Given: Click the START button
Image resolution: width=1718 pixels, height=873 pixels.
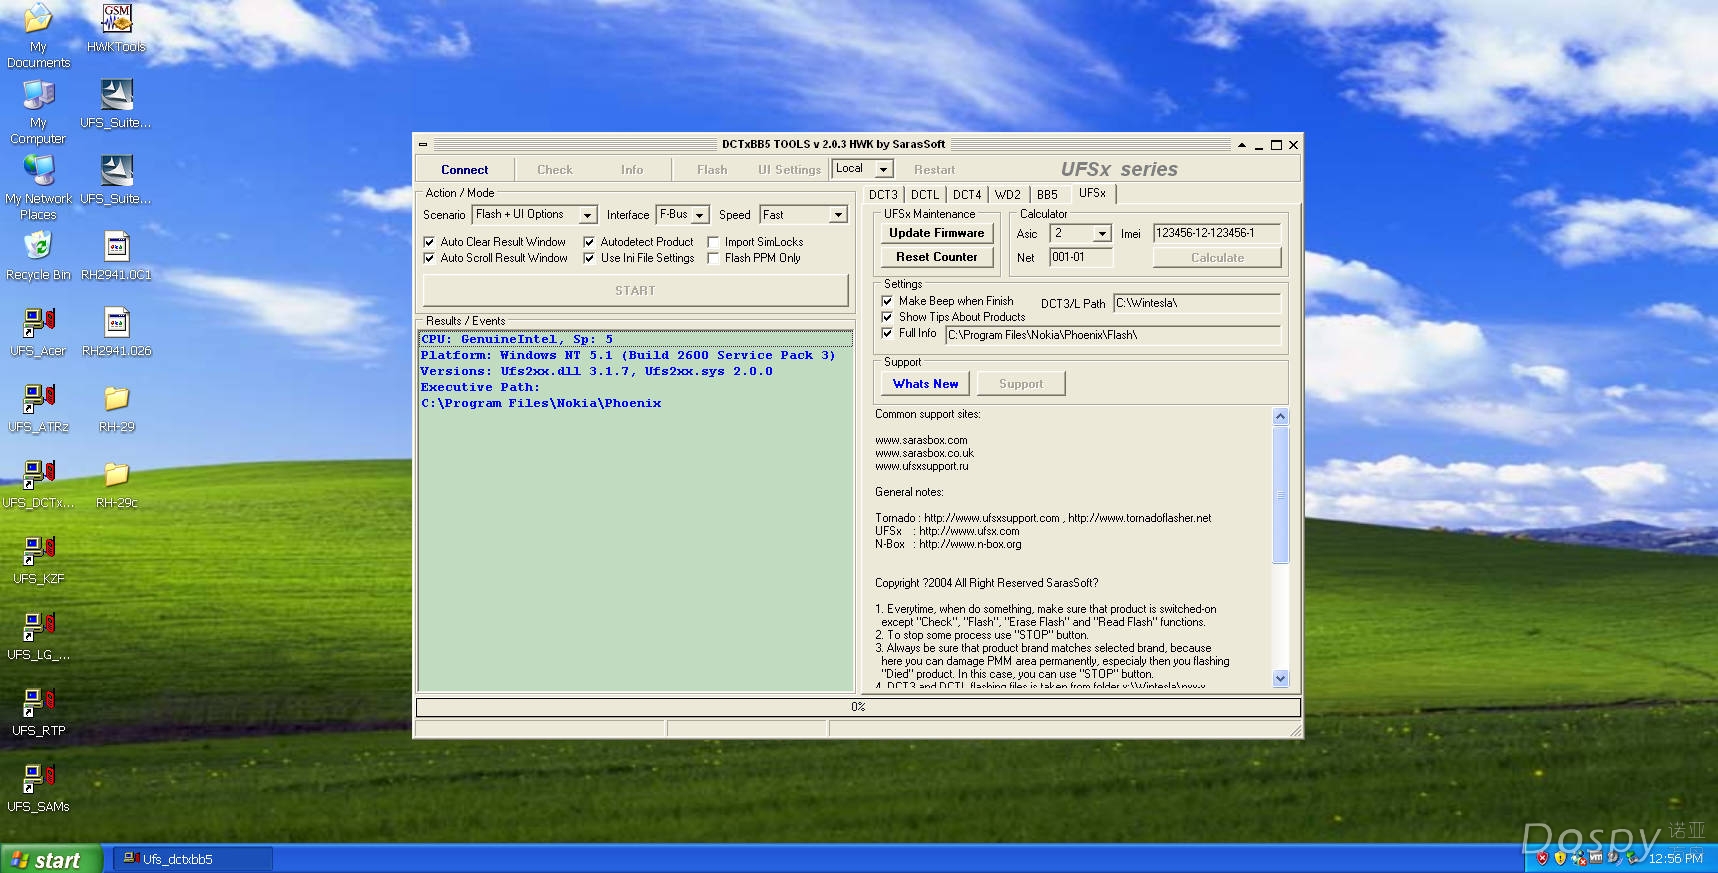Looking at the screenshot, I should point(635,291).
